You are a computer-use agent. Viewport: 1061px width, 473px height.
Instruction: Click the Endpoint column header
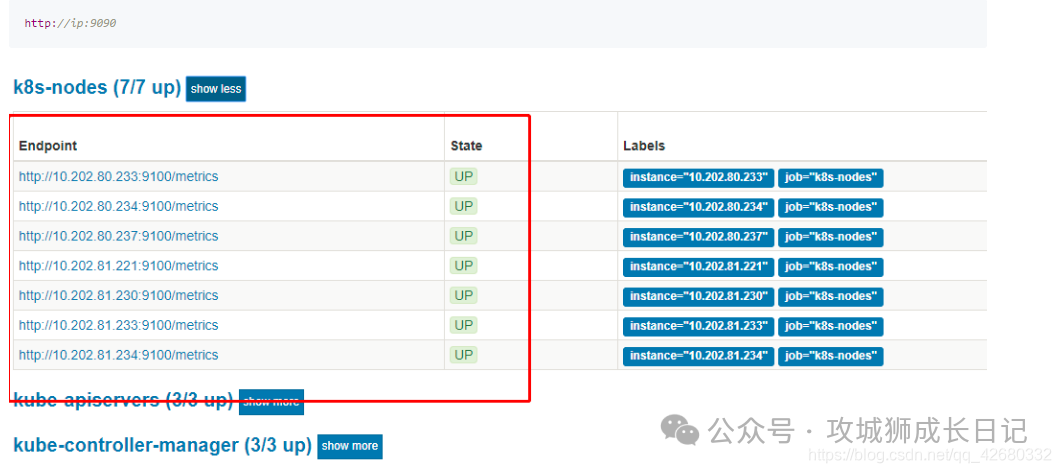[x=47, y=145]
